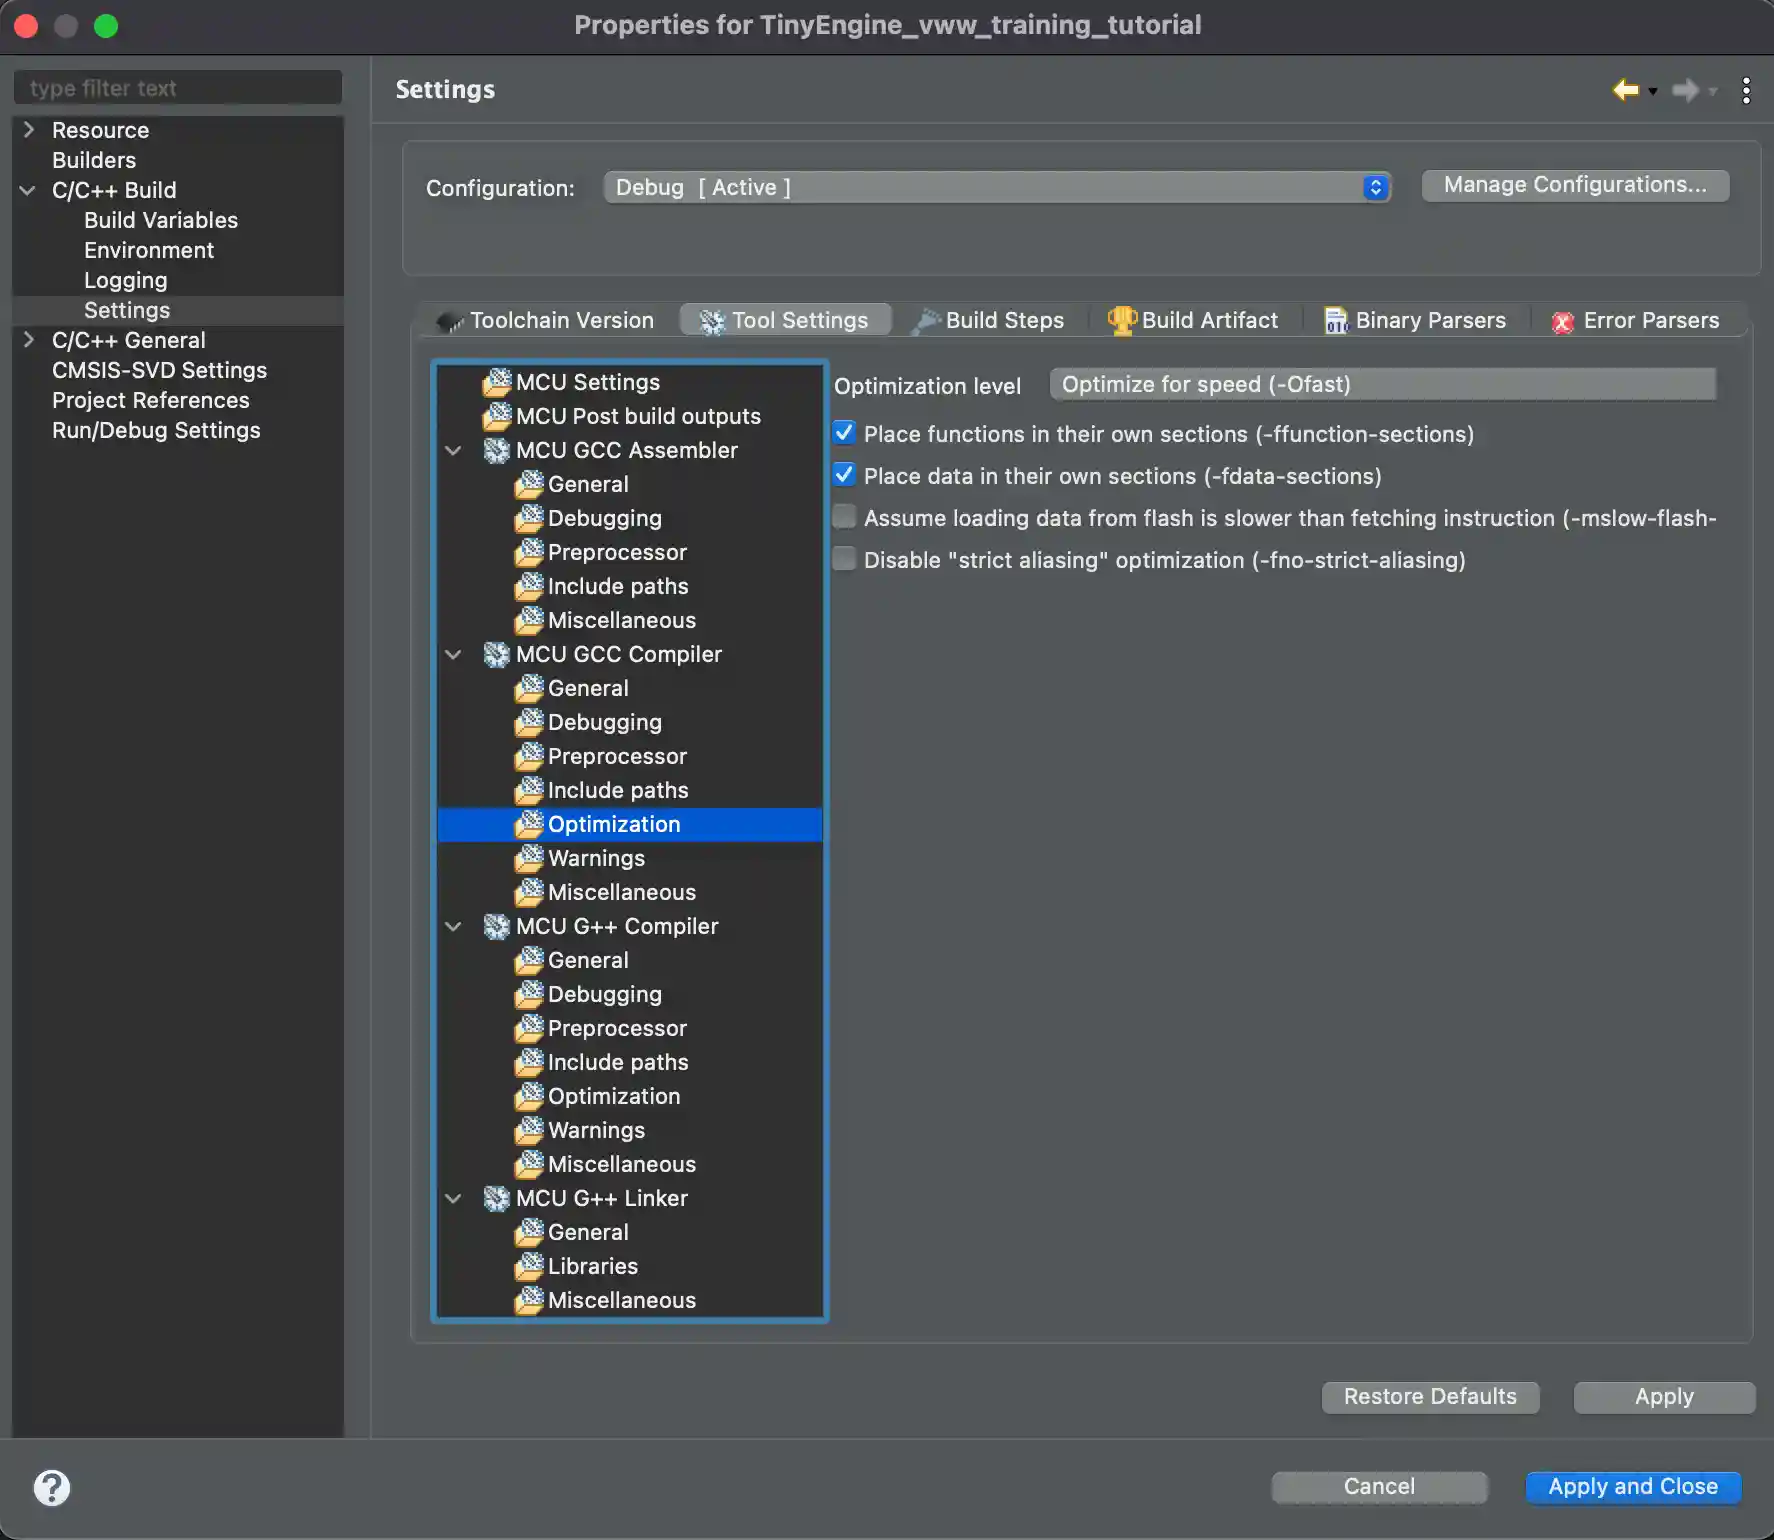
Task: Click the type filter text field
Action: pos(177,87)
